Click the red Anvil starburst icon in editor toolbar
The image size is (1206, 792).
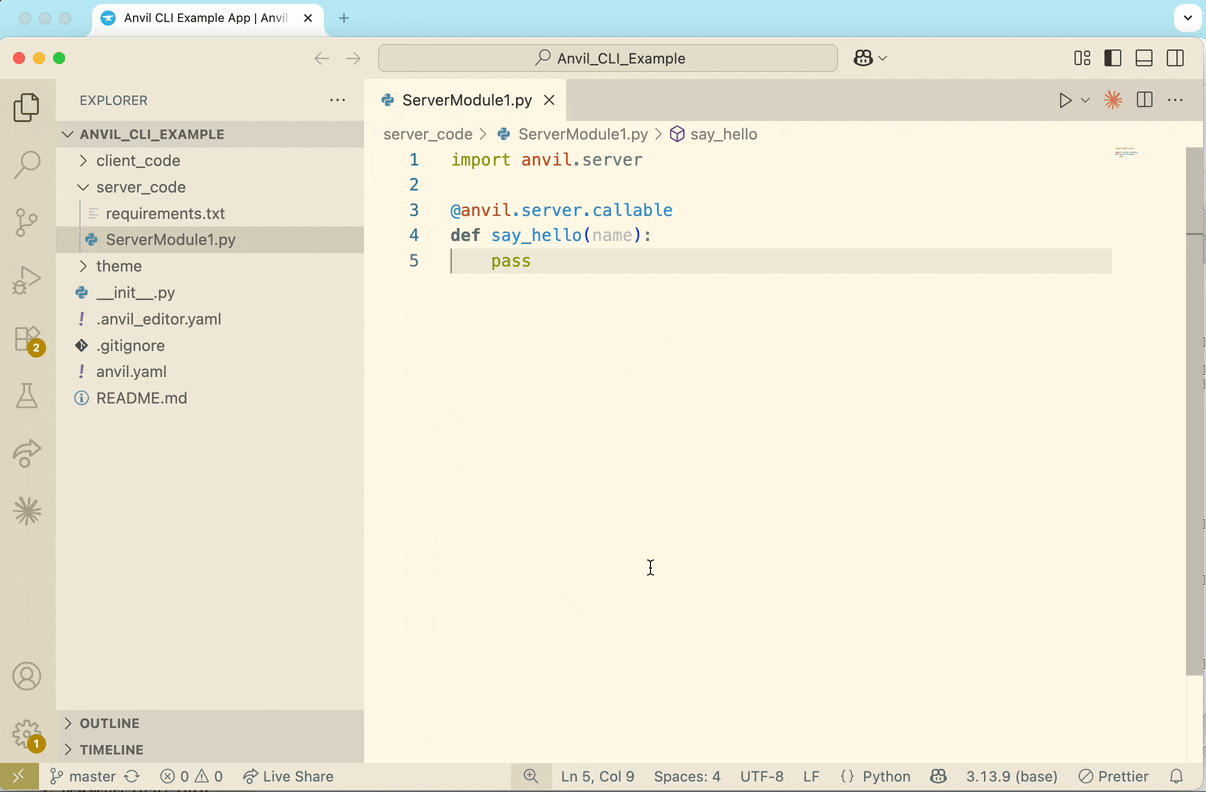tap(1113, 100)
